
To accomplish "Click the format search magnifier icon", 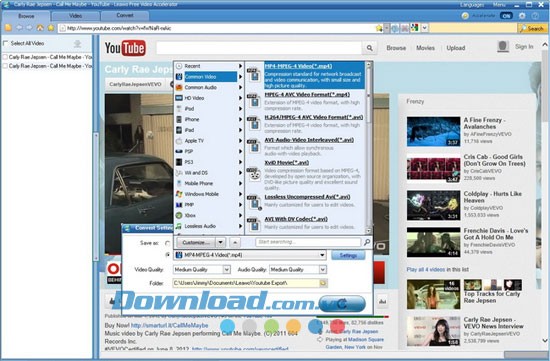I will tap(367, 242).
